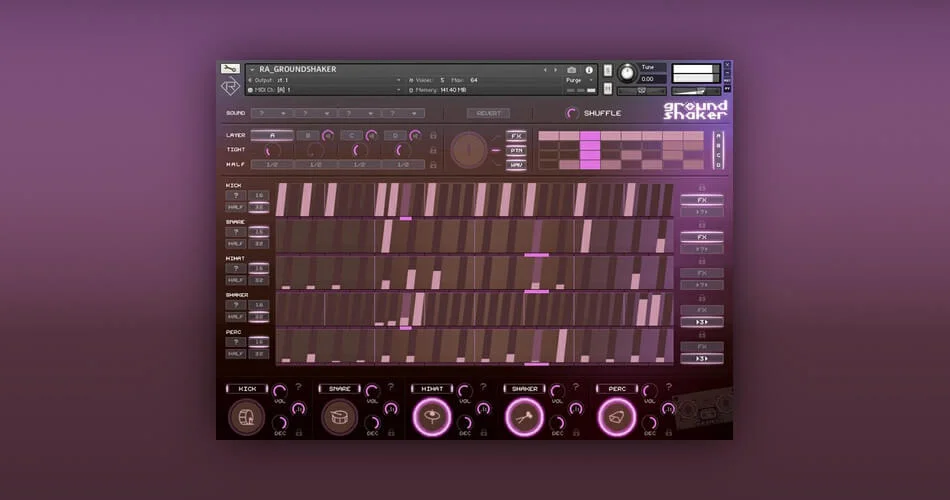
Task: Click the lock icon beside Tight row
Action: (x=433, y=150)
